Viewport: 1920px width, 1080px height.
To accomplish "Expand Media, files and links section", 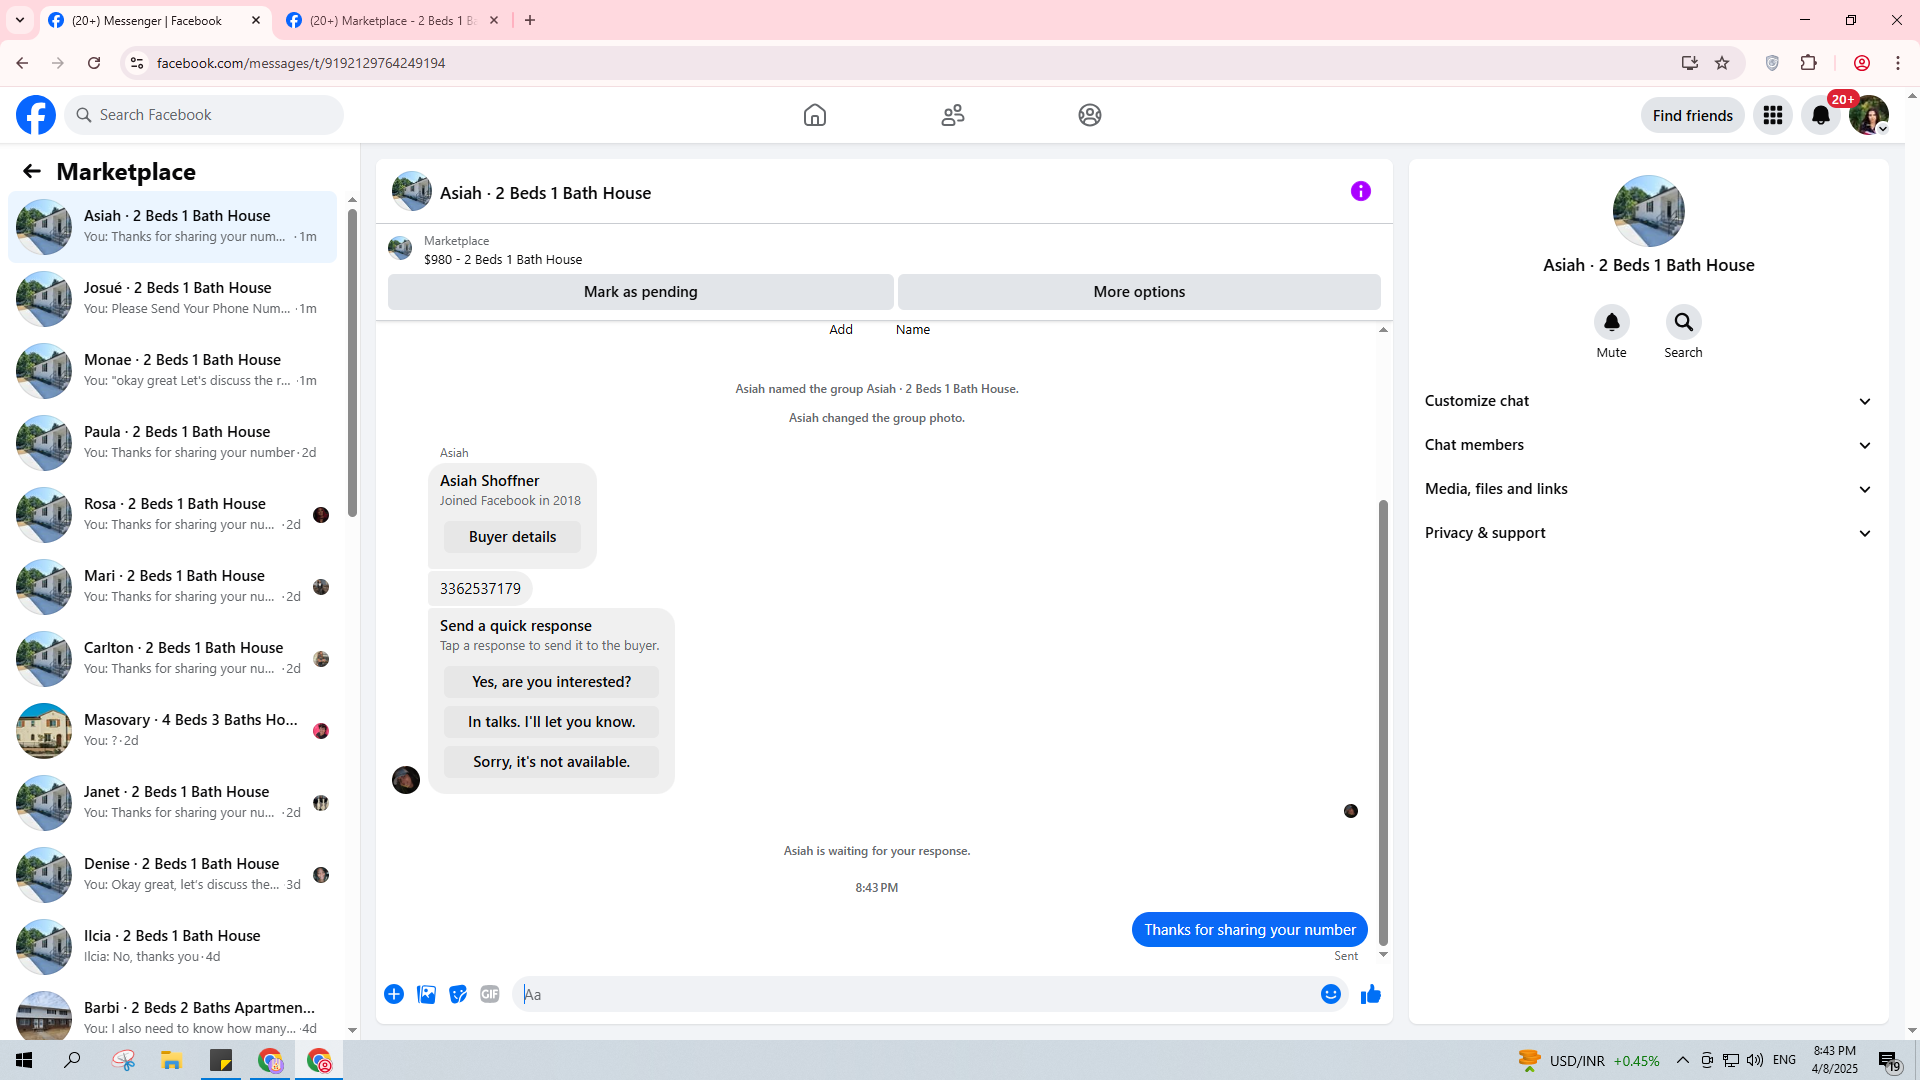I will (x=1647, y=489).
